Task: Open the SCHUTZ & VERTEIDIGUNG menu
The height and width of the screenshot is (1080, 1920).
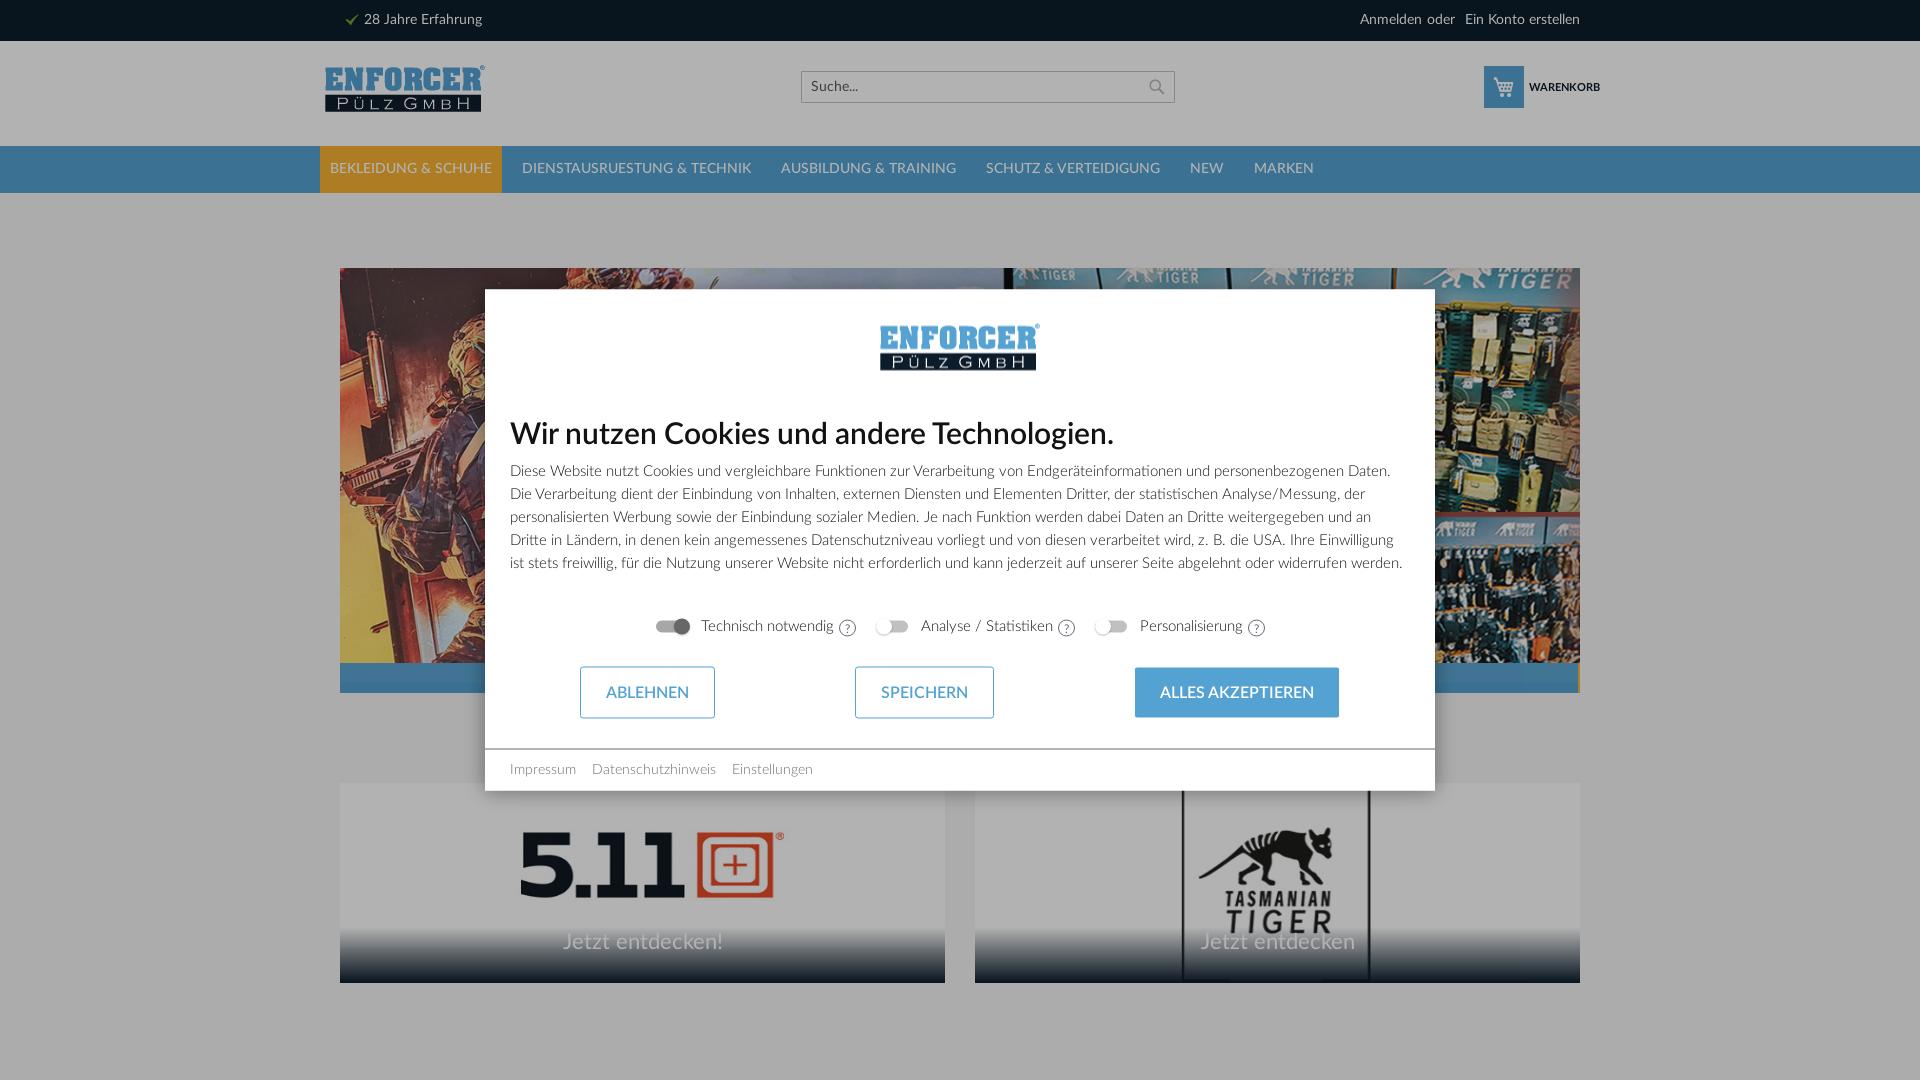Action: click(x=1072, y=169)
